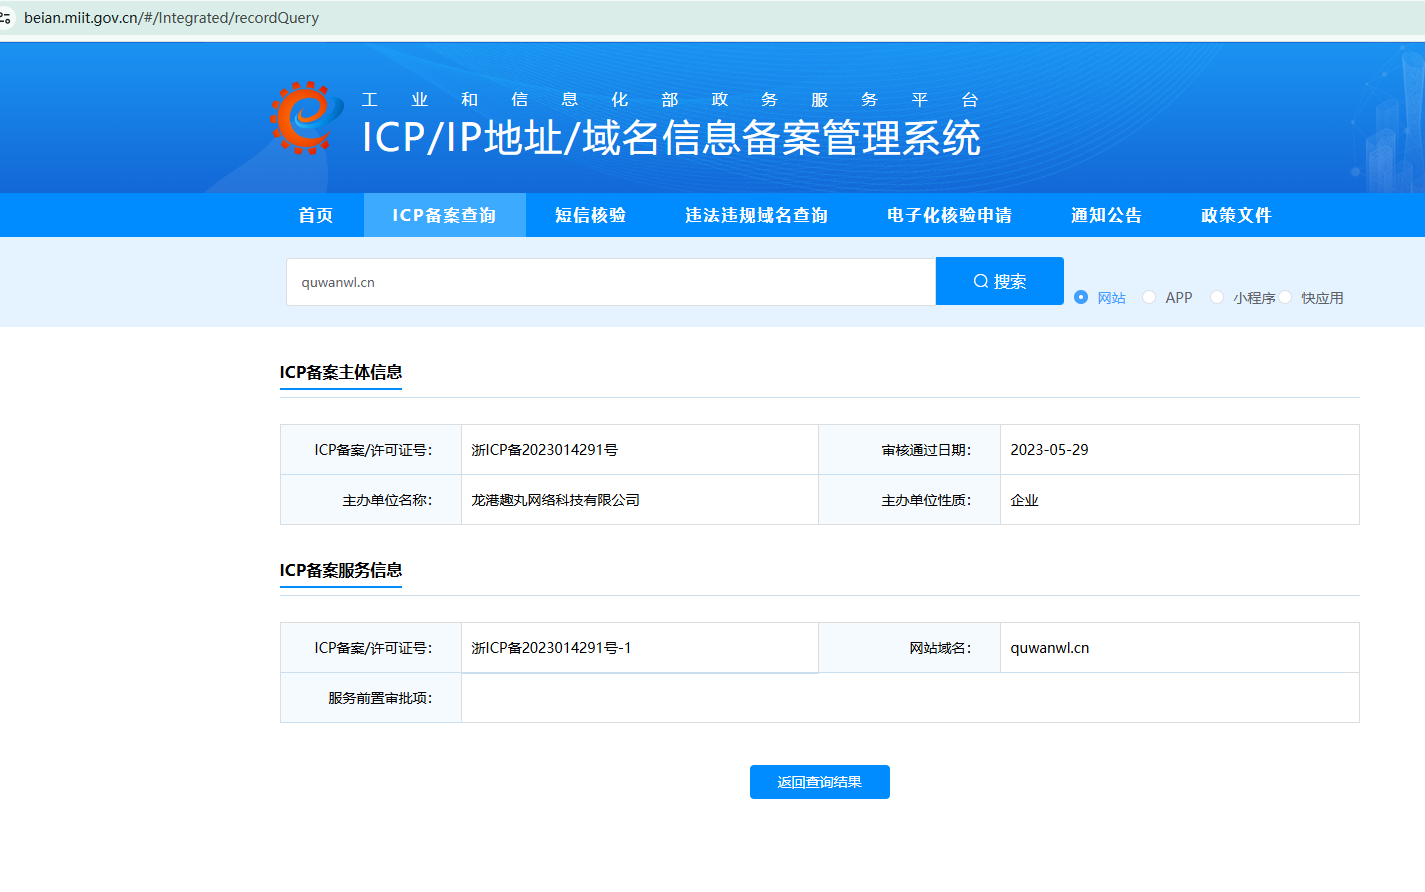Click the 返回查询结果 button
This screenshot has height=892, width=1425.
click(820, 782)
